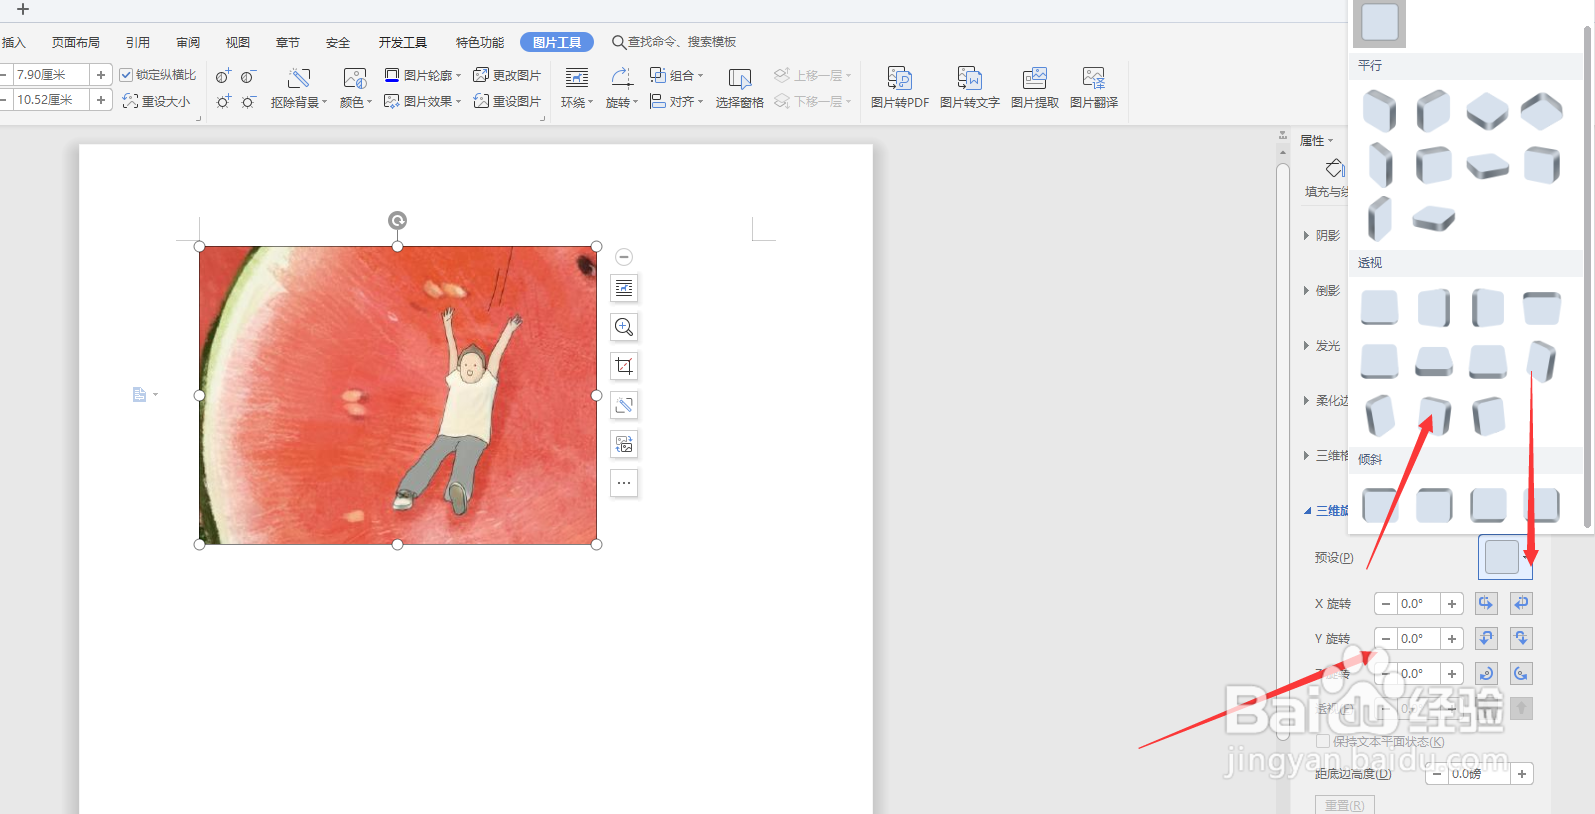Click the 重置(R) reset button
This screenshot has height=814, width=1595.
pos(1345,805)
